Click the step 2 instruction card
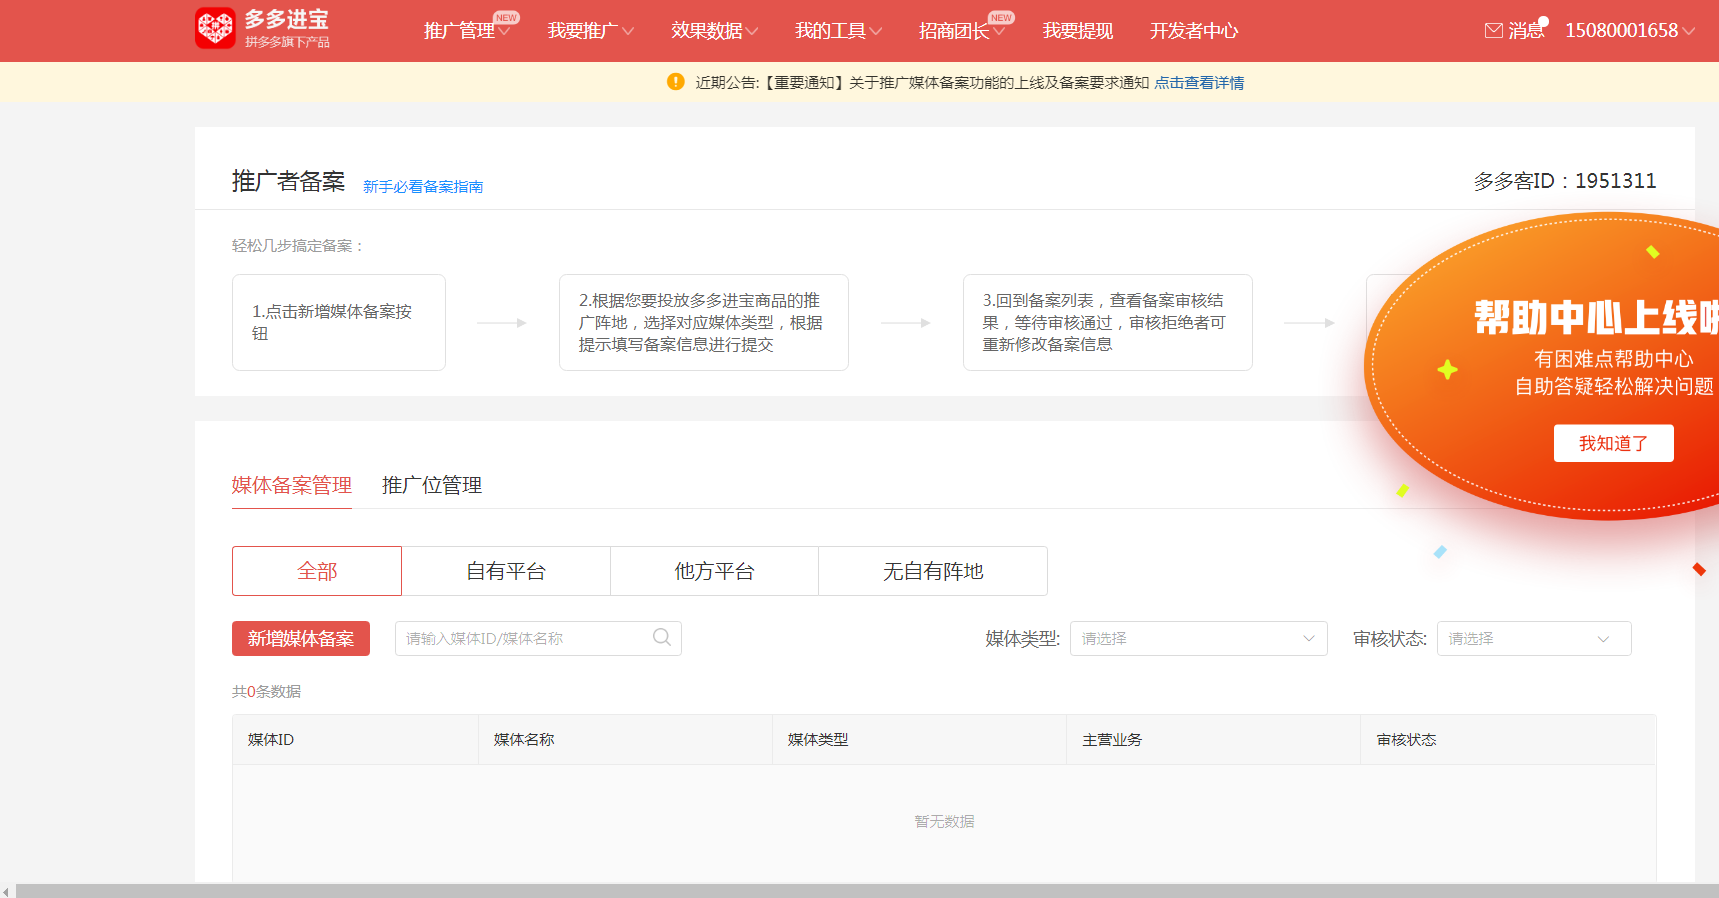Viewport: 1719px width, 898px height. click(x=704, y=322)
